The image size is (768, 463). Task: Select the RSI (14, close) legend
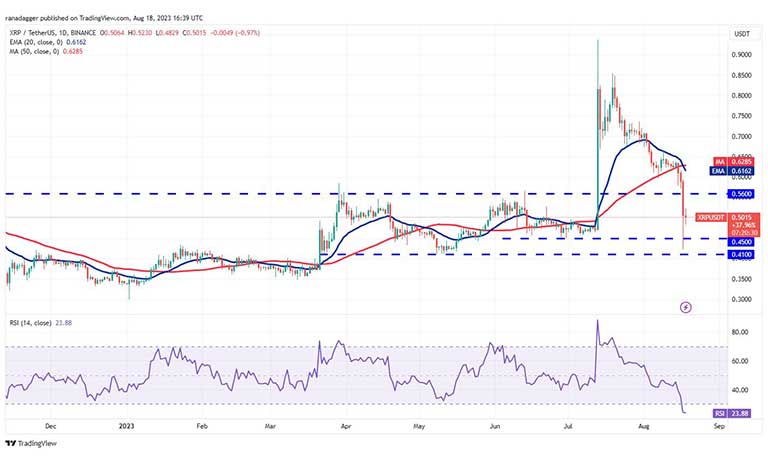[x=41, y=323]
